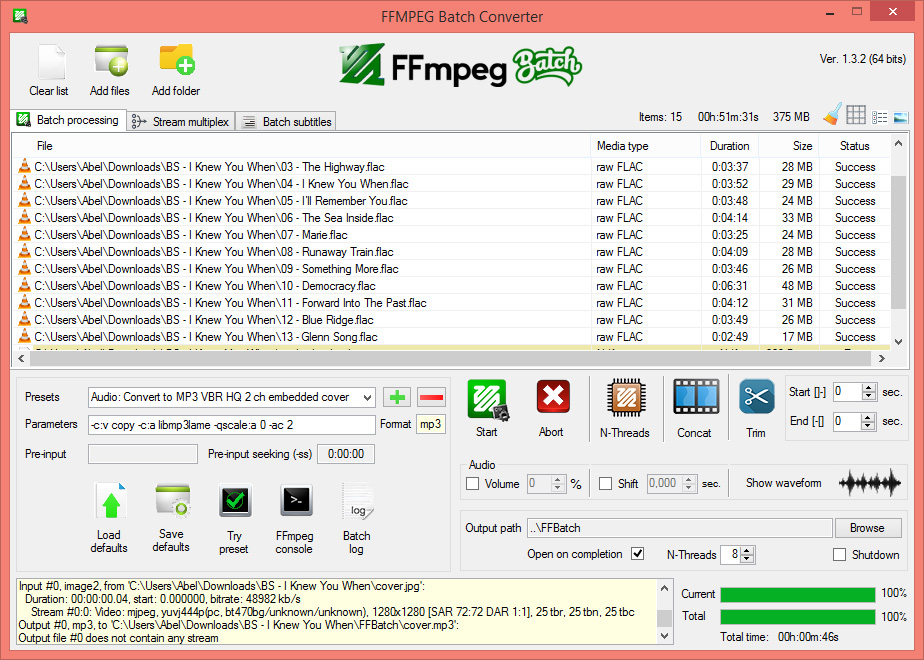
Task: Switch to the Batch subtitles tab
Action: tap(288, 121)
